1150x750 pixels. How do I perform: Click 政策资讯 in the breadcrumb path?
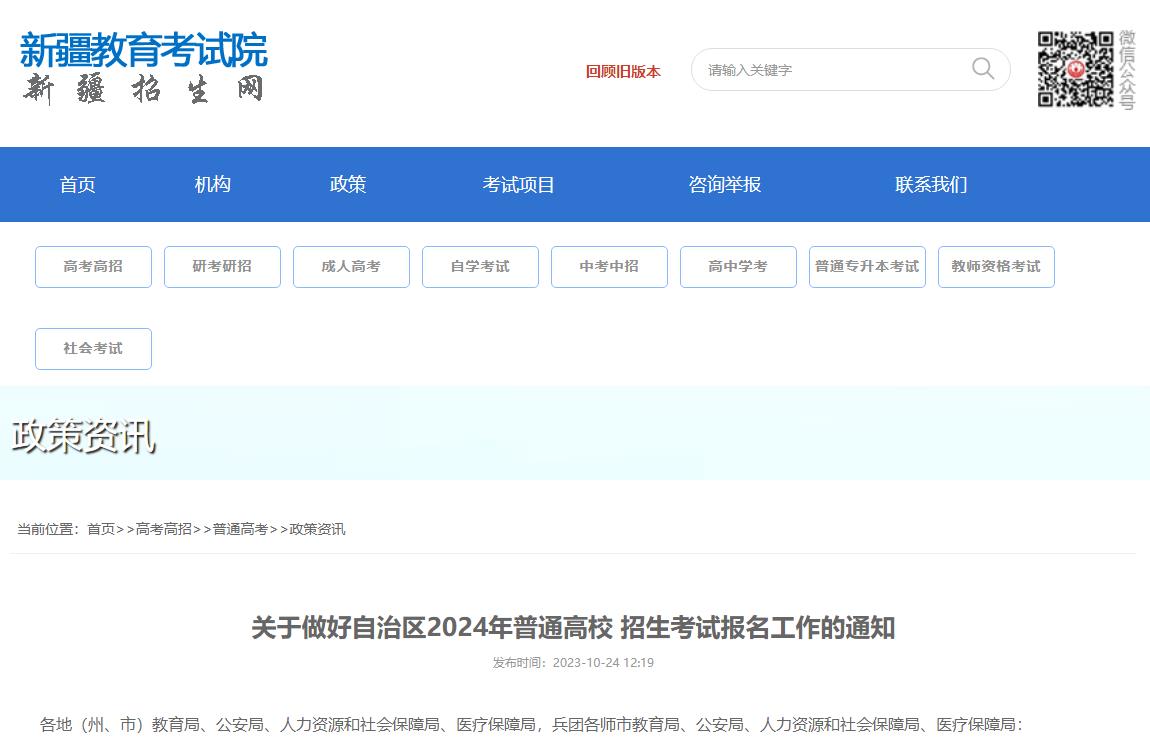318,529
